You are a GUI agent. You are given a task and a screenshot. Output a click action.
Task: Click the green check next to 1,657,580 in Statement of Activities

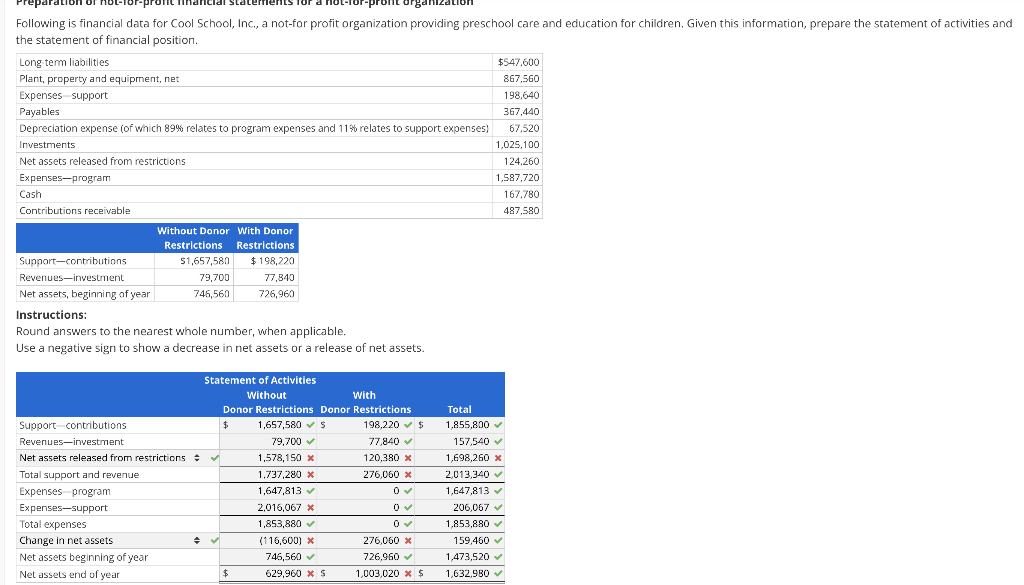[x=311, y=425]
